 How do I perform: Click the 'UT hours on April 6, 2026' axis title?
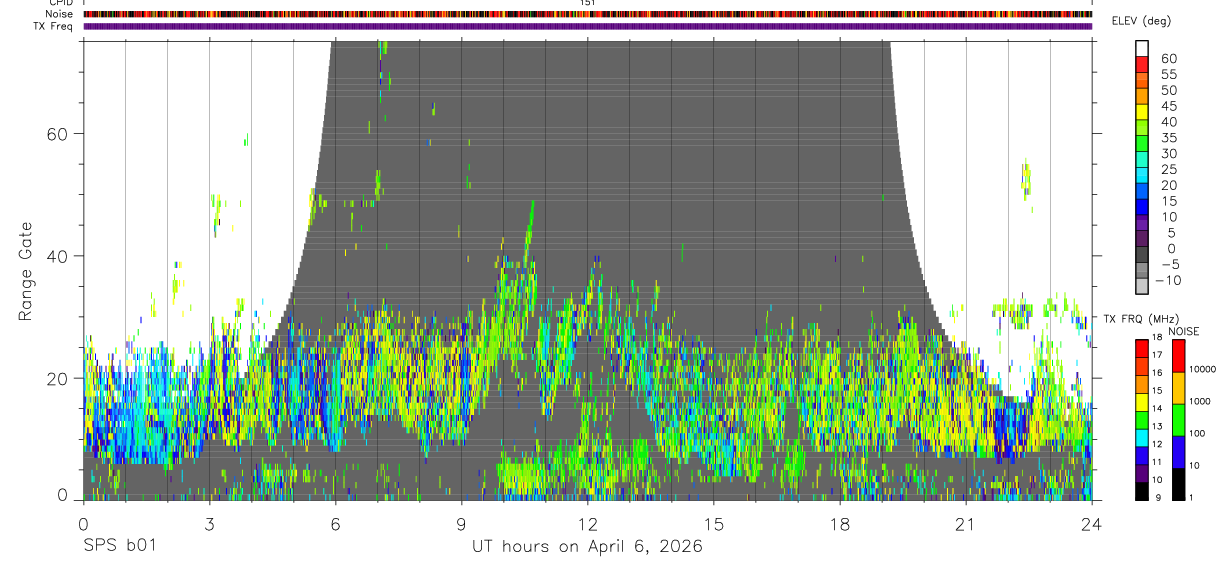[x=587, y=547]
